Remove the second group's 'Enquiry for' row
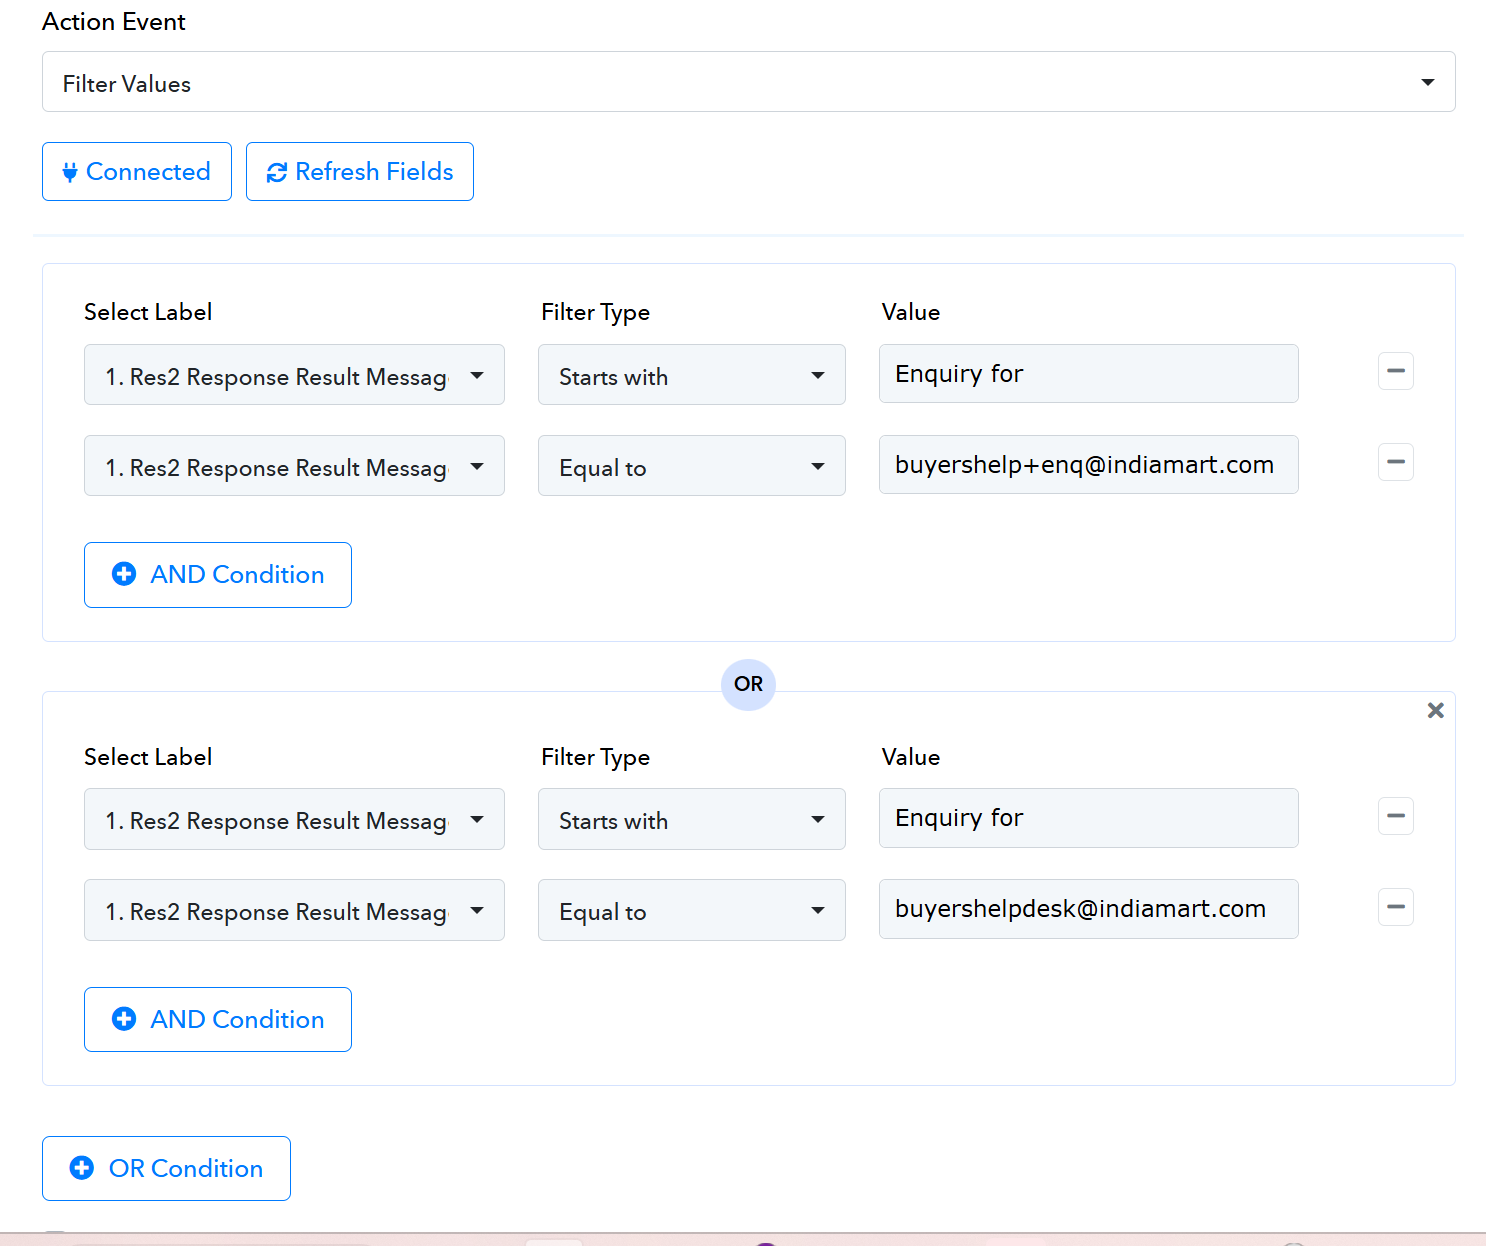 1395,816
